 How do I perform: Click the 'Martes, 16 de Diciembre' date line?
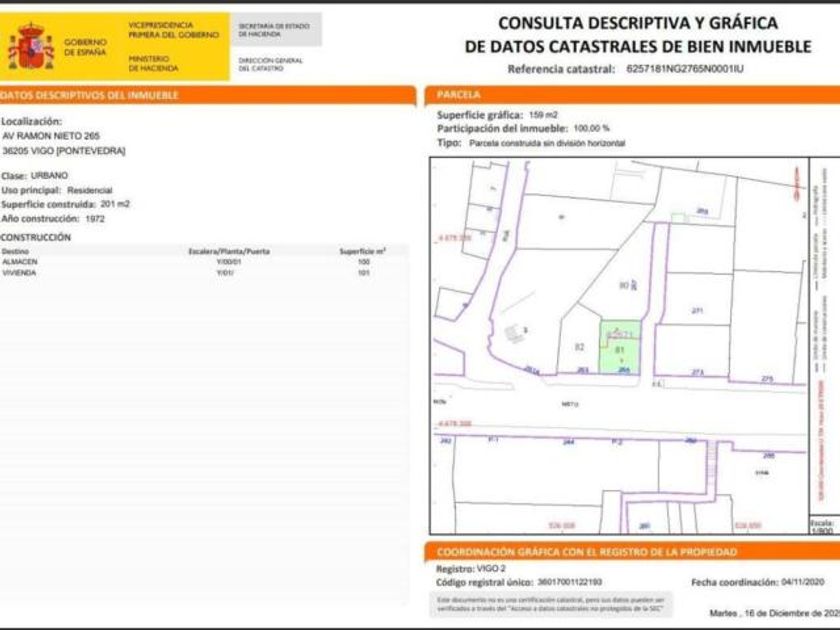click(x=775, y=613)
